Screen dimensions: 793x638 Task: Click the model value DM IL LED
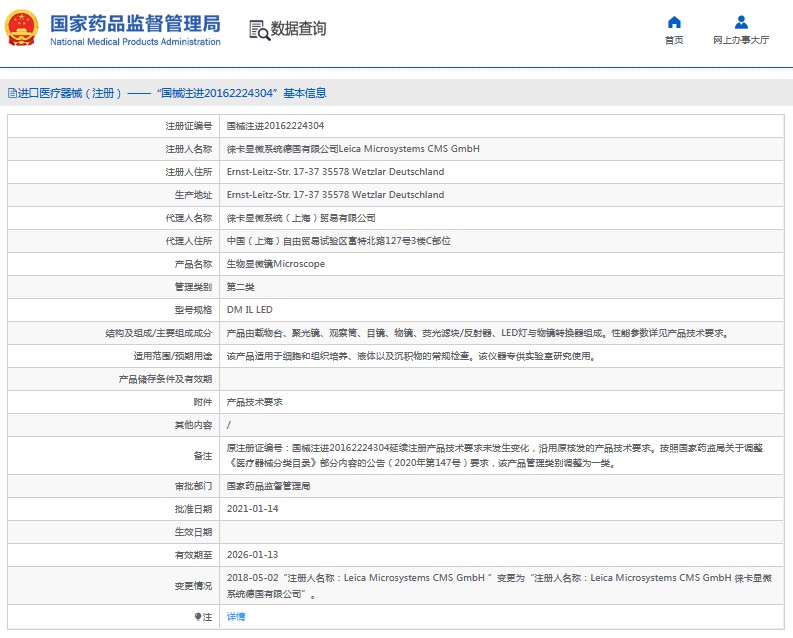pyautogui.click(x=249, y=310)
